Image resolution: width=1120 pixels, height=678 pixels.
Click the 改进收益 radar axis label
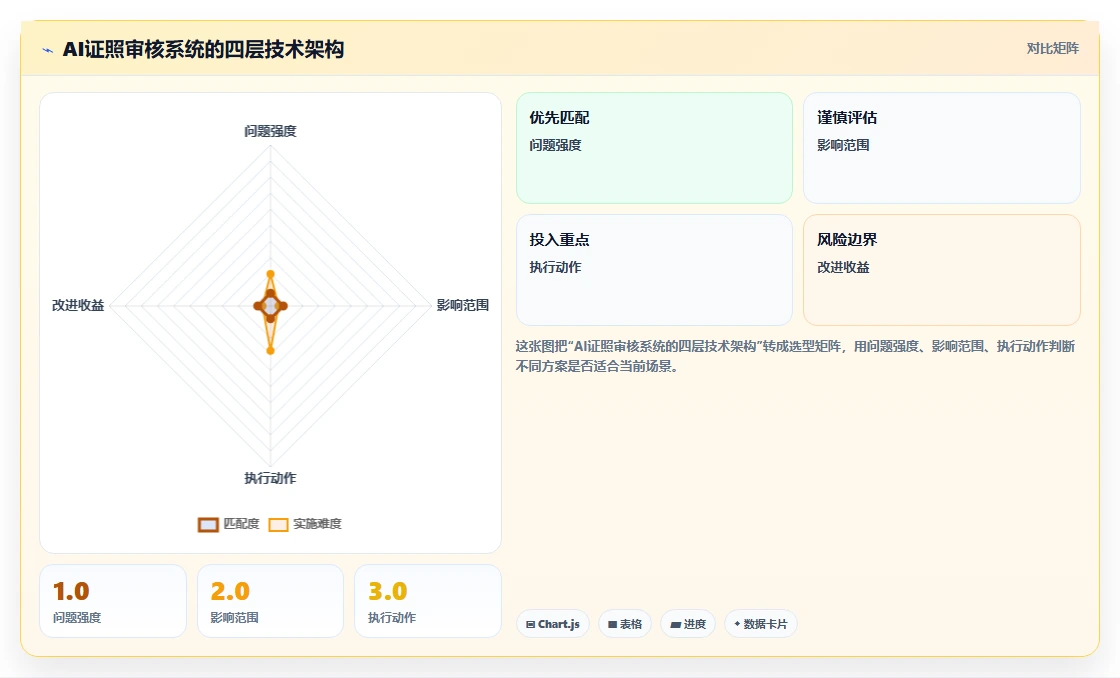78,306
